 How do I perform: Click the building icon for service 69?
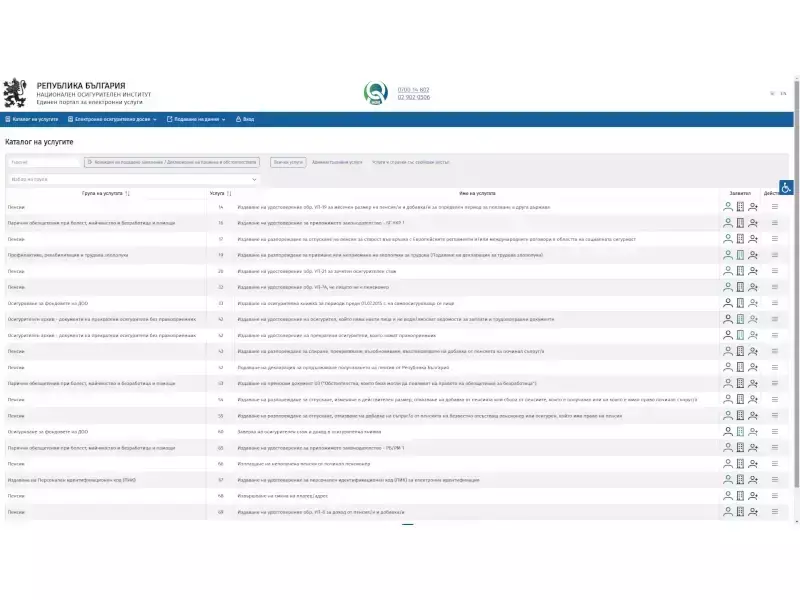point(741,512)
